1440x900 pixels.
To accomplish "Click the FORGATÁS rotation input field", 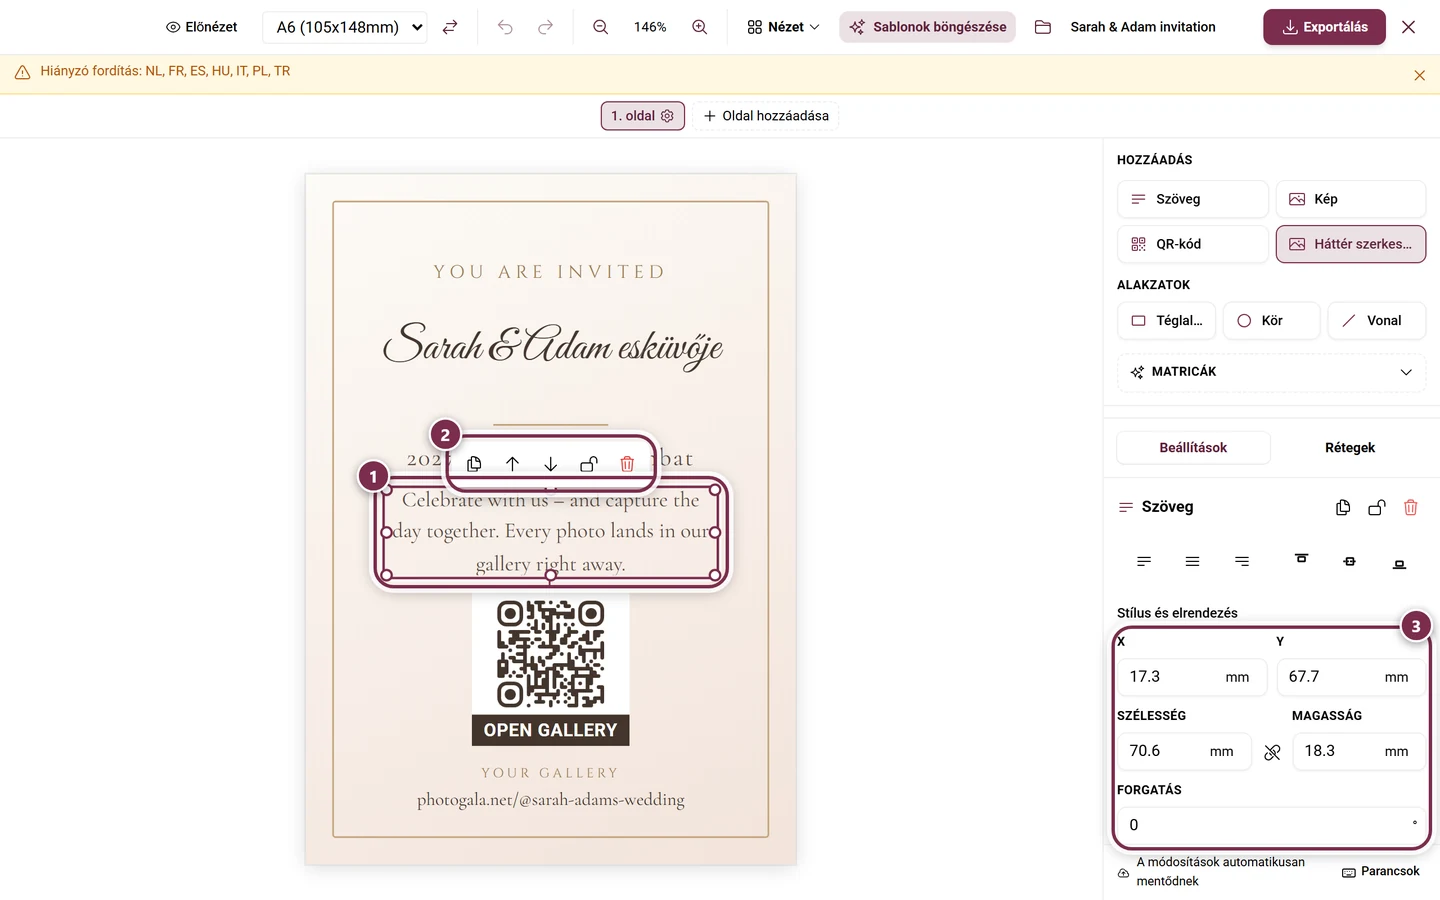I will 1271,825.
